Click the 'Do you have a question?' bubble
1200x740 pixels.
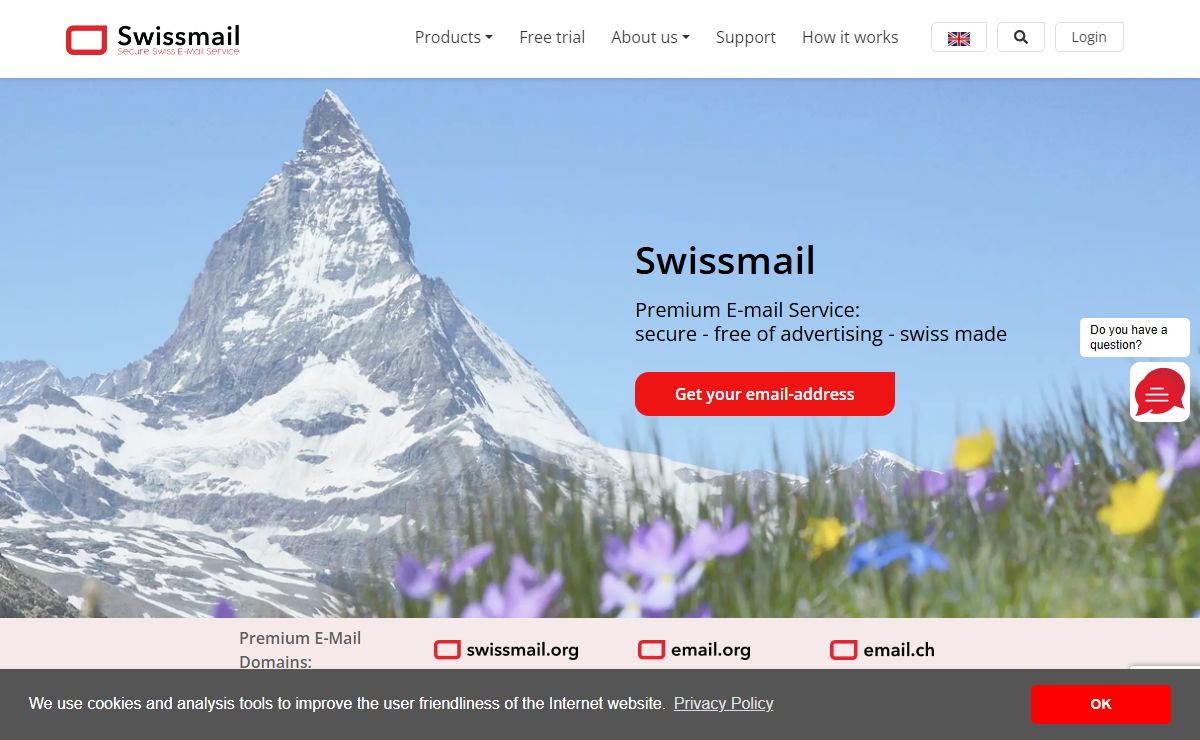1135,337
